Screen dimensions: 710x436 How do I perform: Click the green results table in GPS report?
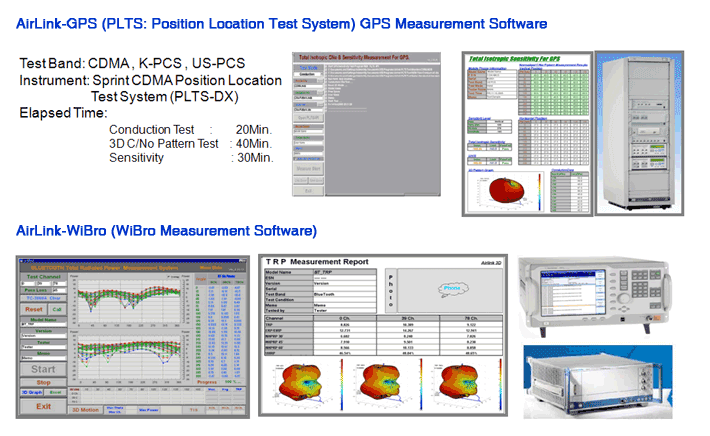click(553, 94)
